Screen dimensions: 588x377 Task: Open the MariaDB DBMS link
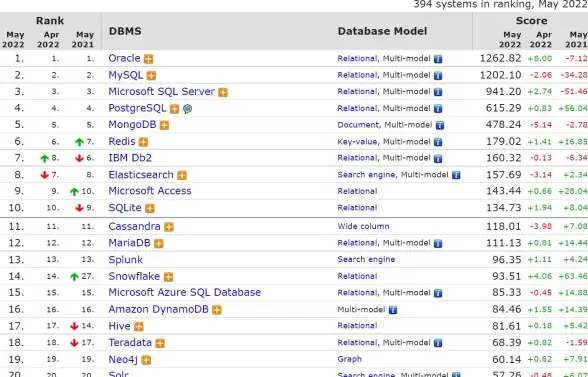(129, 243)
